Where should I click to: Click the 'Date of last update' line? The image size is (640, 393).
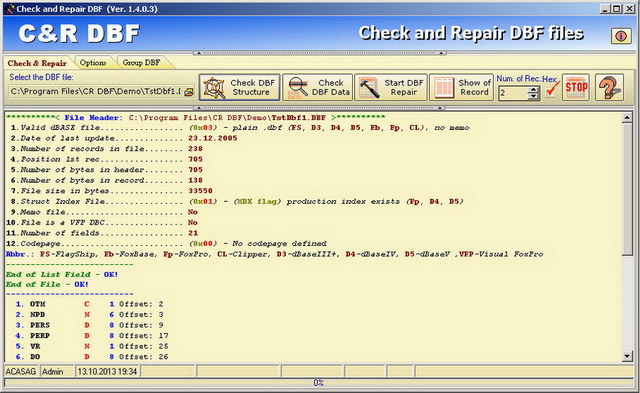124,138
